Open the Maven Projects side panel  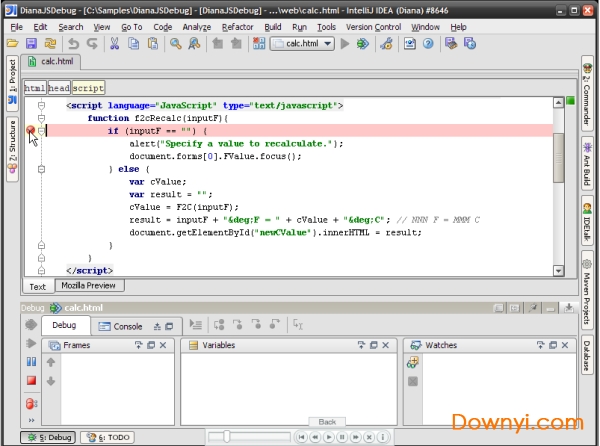pos(587,289)
